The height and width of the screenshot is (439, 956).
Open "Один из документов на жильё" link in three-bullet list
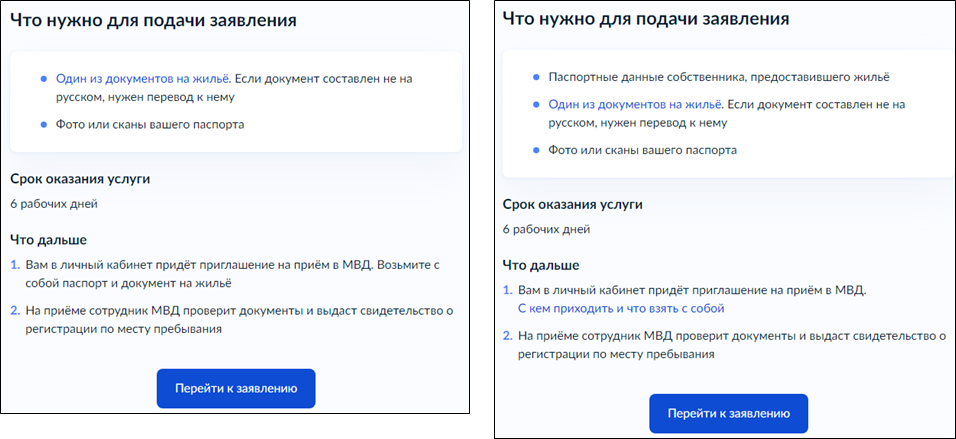(634, 104)
